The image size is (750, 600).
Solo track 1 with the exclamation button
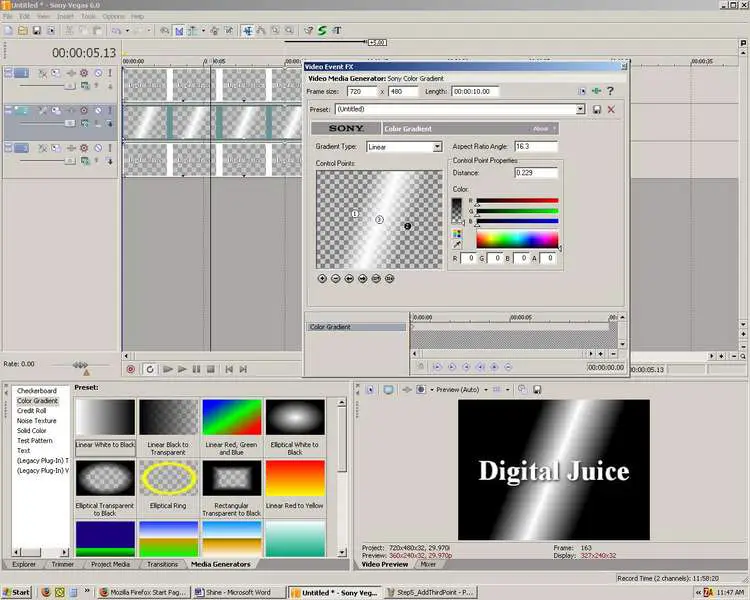click(110, 73)
